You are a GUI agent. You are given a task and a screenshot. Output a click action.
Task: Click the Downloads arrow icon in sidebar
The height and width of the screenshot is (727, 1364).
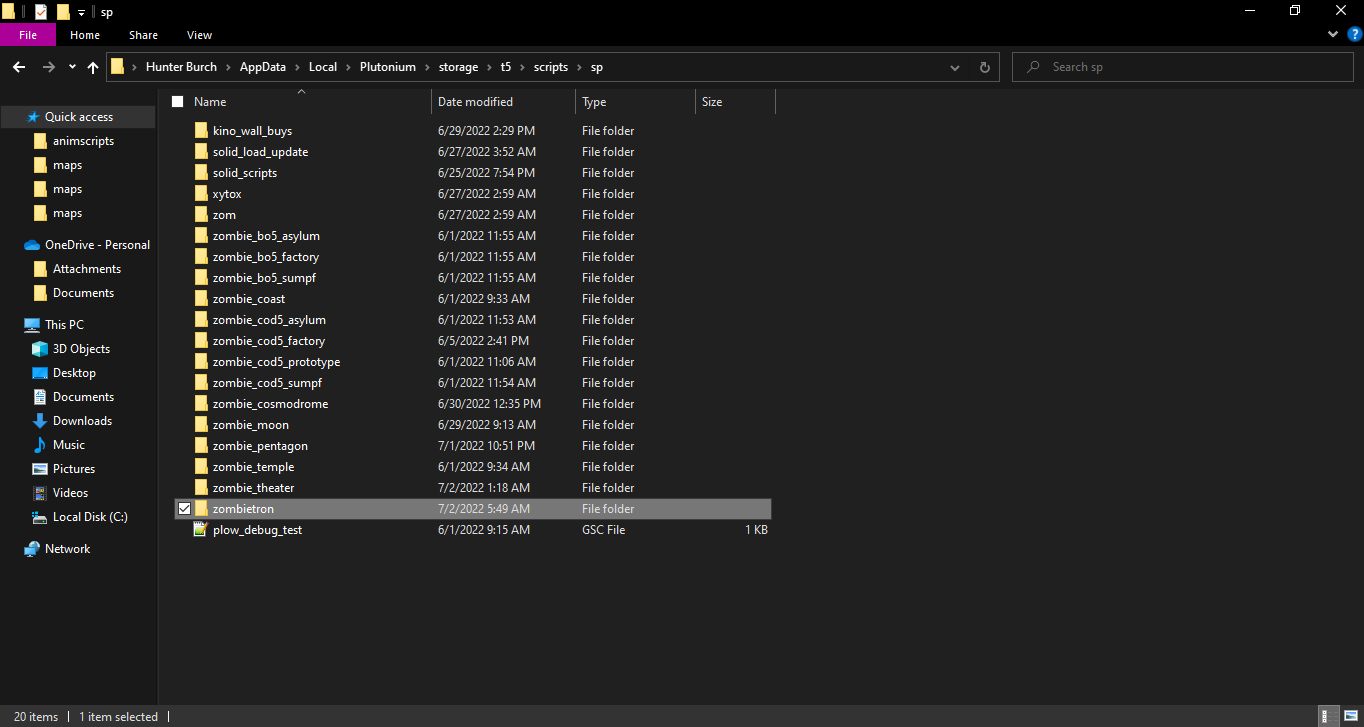click(40, 421)
